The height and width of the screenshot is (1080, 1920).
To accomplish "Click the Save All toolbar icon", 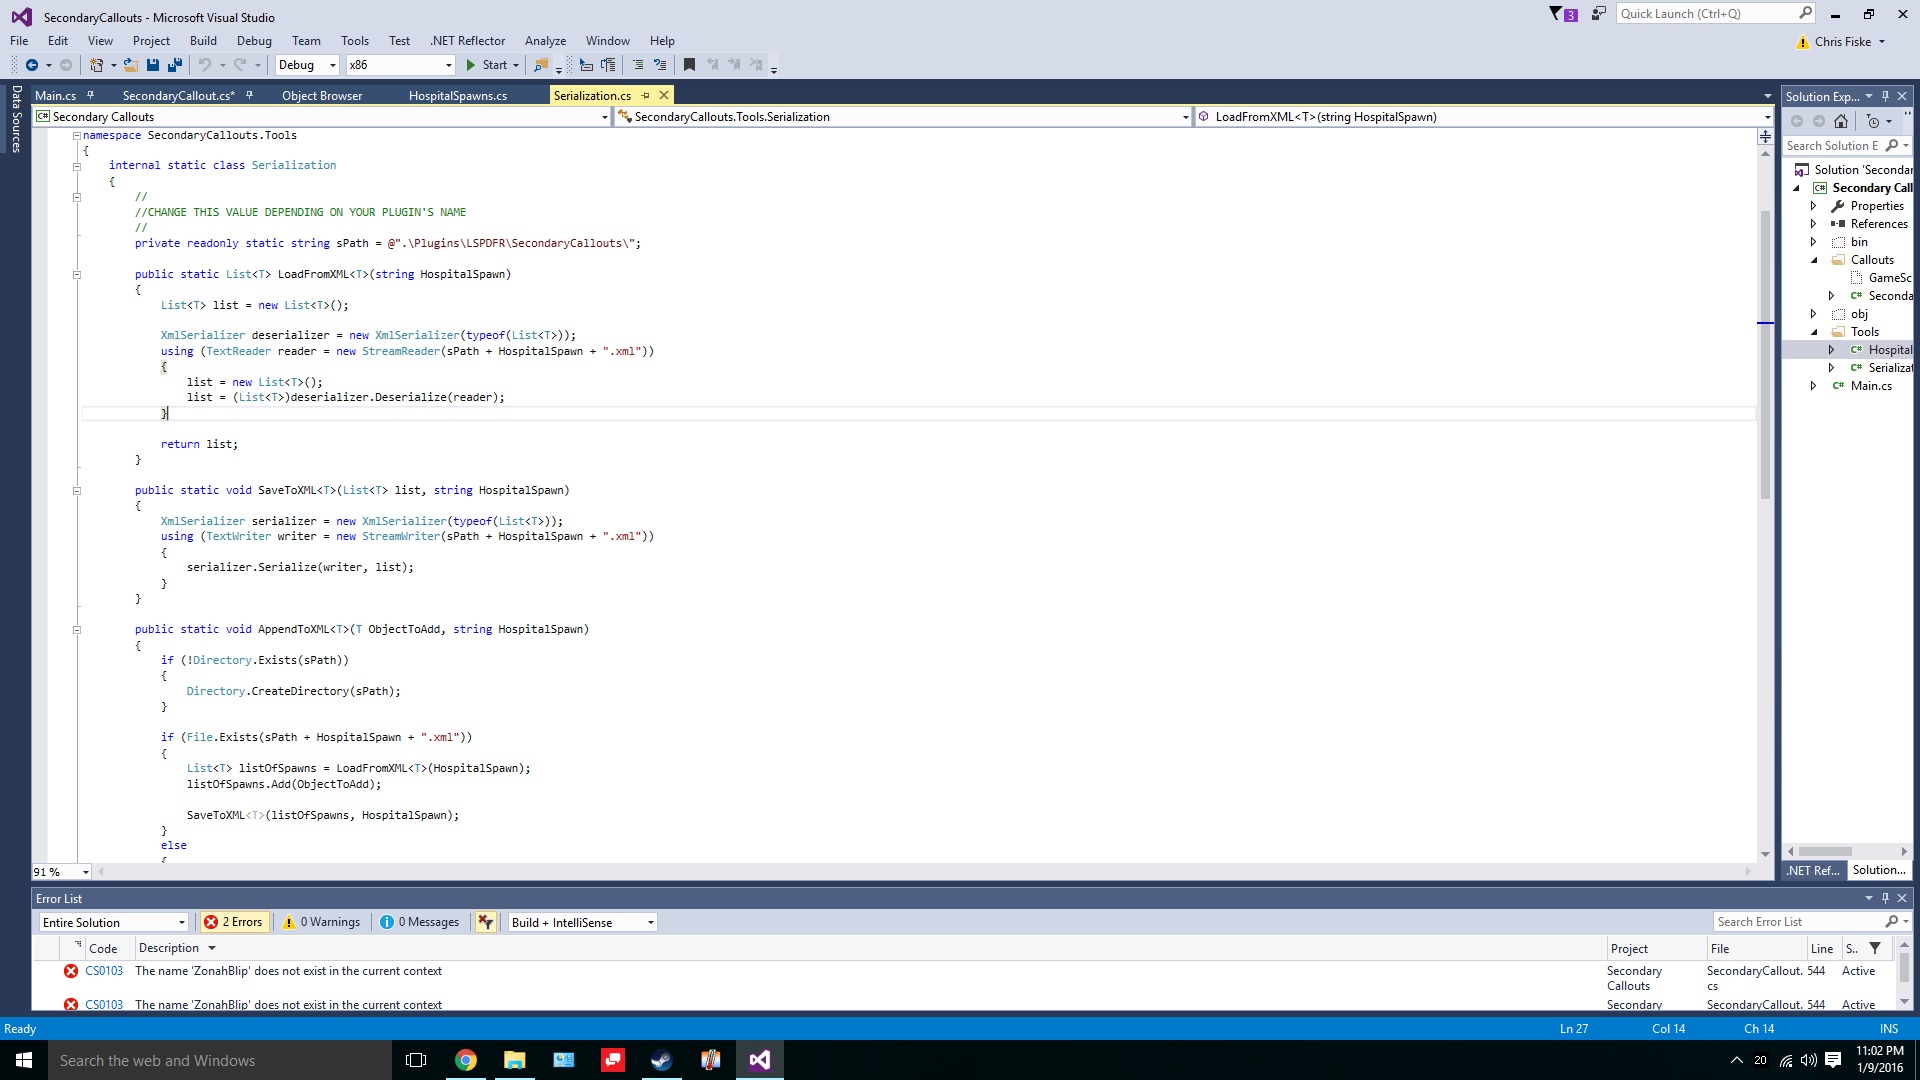I will point(175,65).
